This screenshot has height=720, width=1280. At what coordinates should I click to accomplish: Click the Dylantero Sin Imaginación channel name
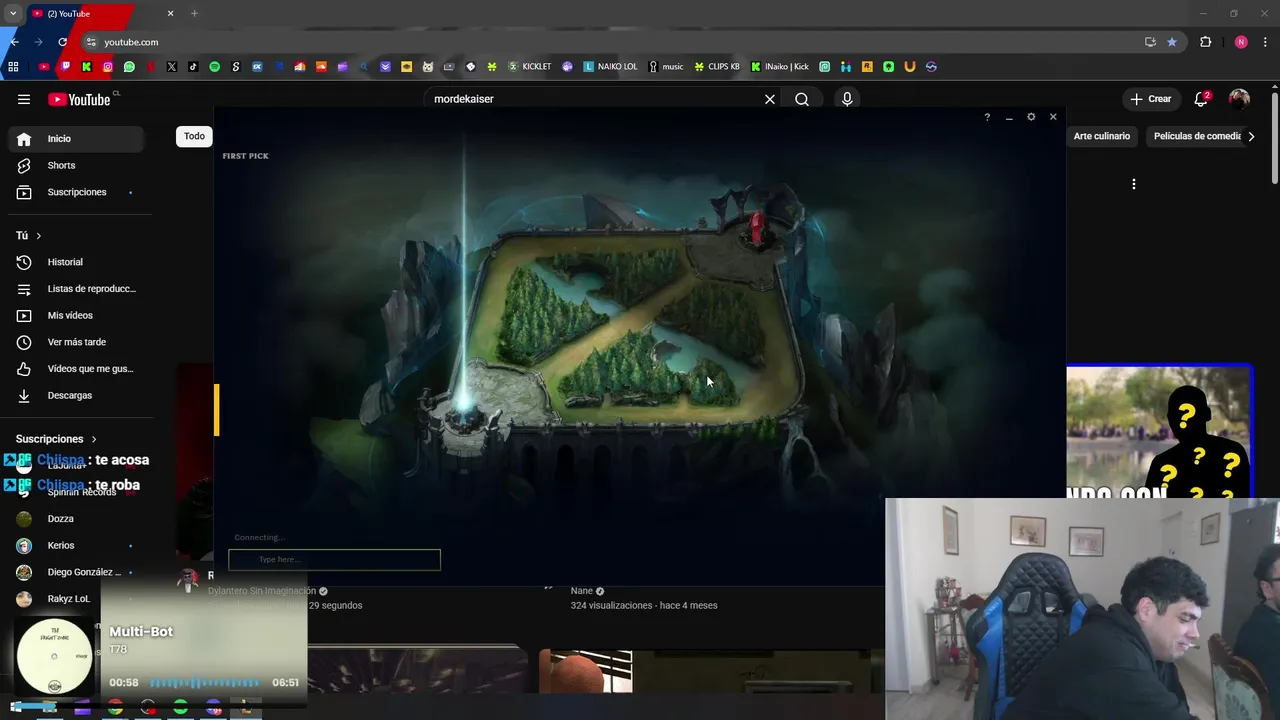pyautogui.click(x=262, y=591)
